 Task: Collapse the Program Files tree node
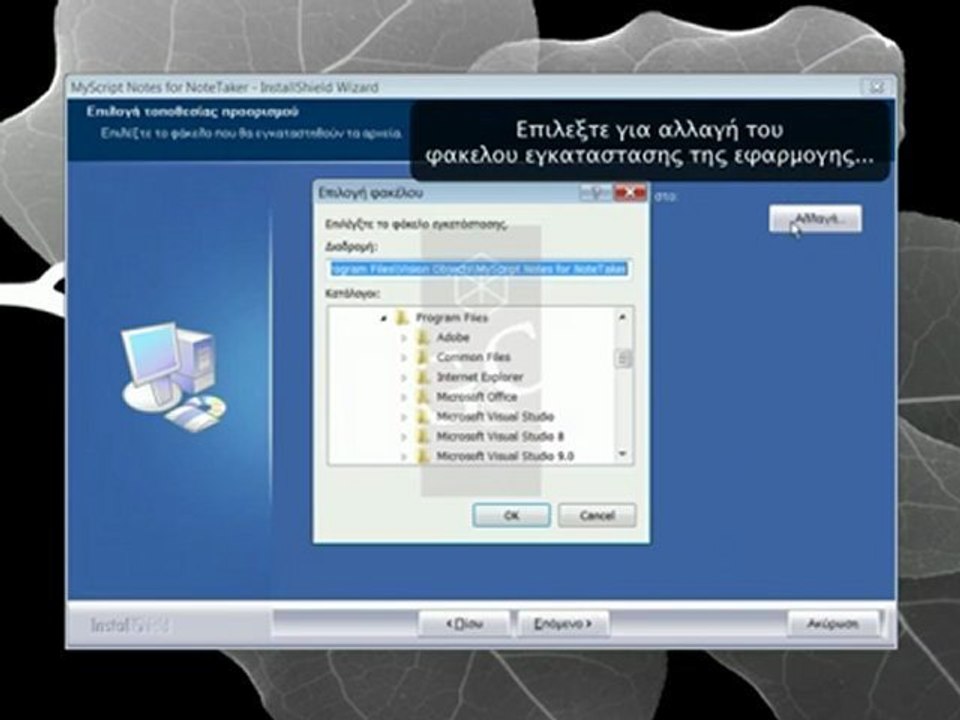(384, 318)
